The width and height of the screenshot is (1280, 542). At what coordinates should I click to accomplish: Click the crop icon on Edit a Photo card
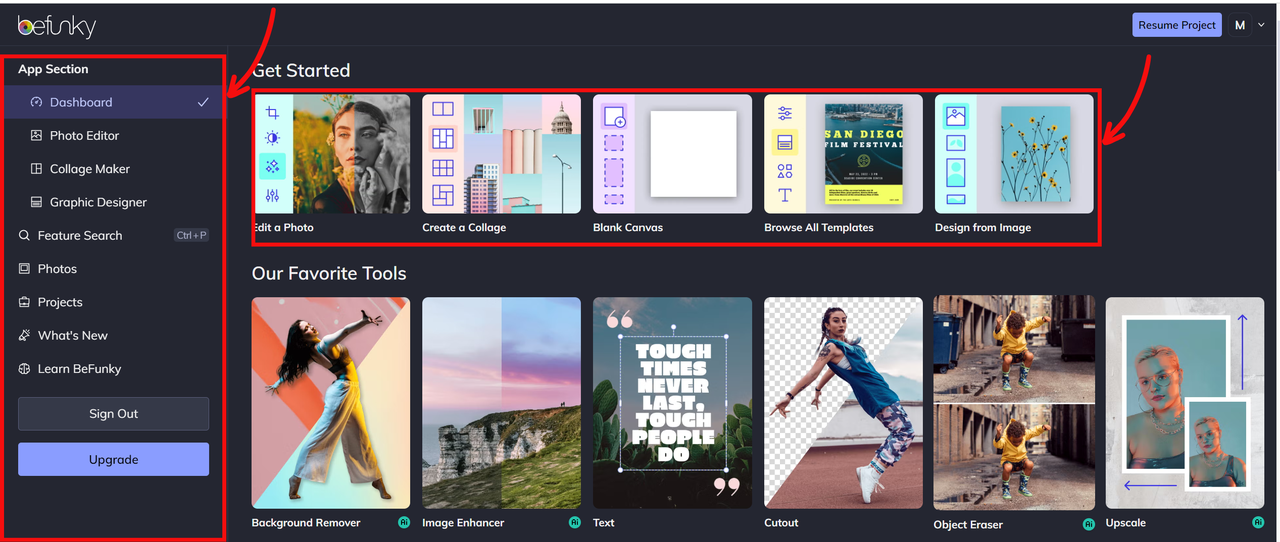pos(272,112)
